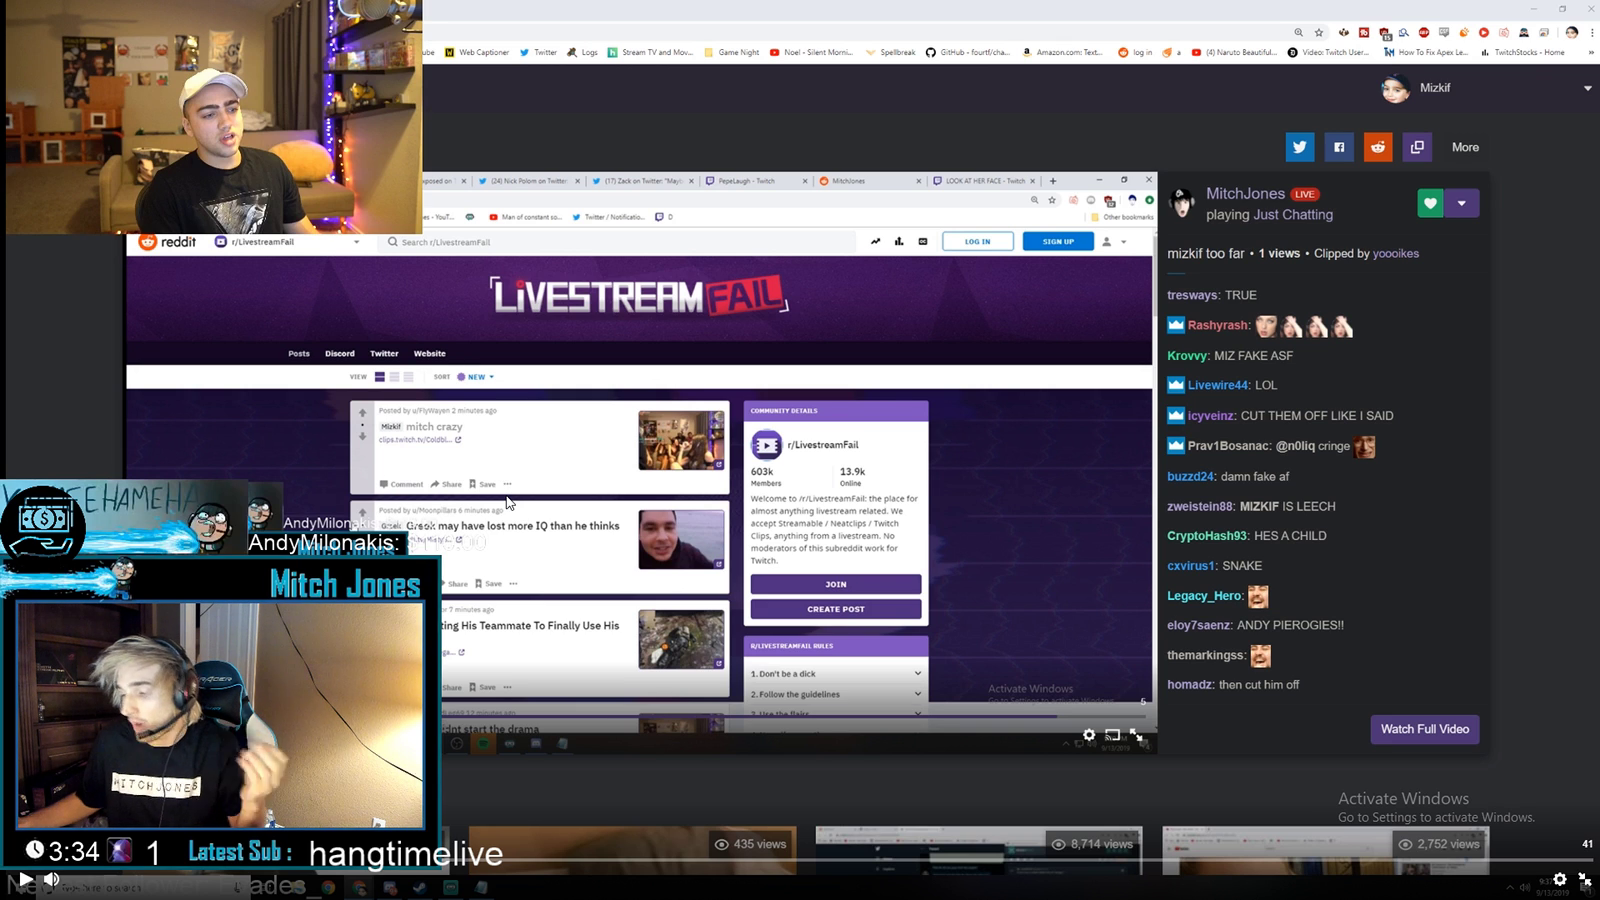Click the reddit LOG IN button
This screenshot has width=1600, height=900.
[x=977, y=241]
